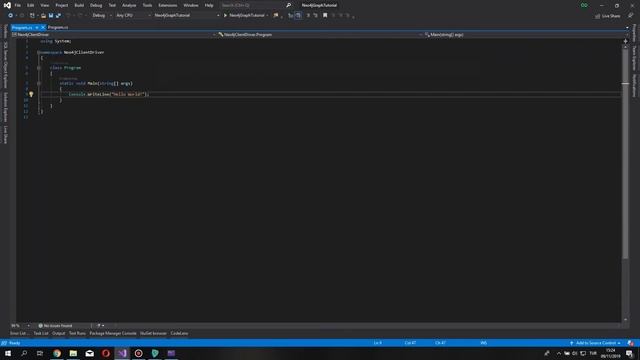
Task: Click the Save All icon in the toolbar
Action: click(x=58, y=16)
